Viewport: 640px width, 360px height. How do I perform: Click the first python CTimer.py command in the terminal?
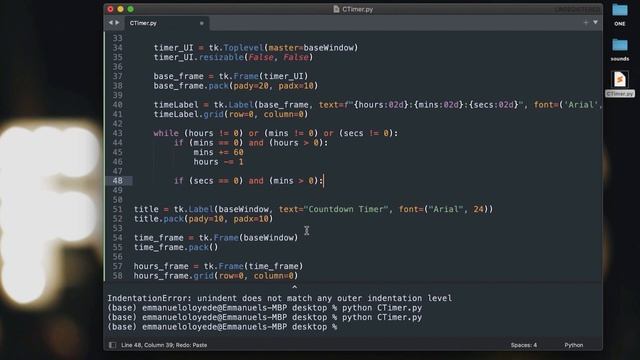tap(382, 308)
